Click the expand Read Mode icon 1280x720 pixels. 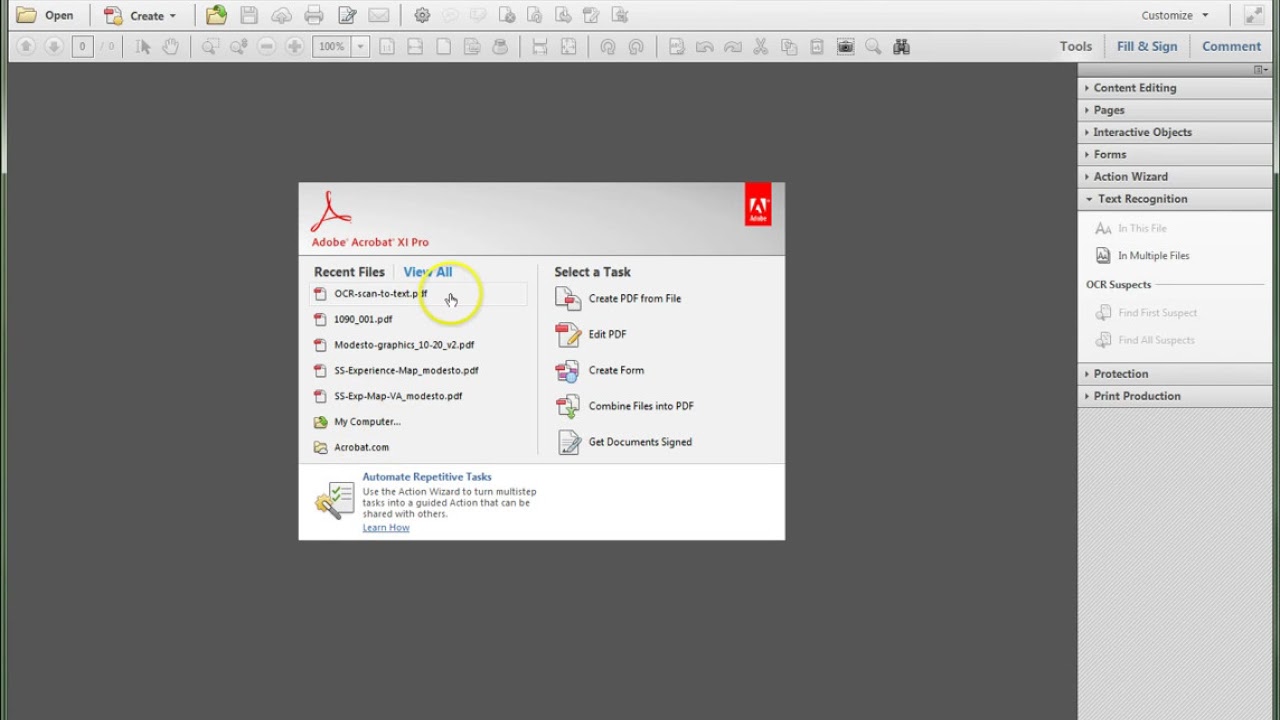[1254, 15]
